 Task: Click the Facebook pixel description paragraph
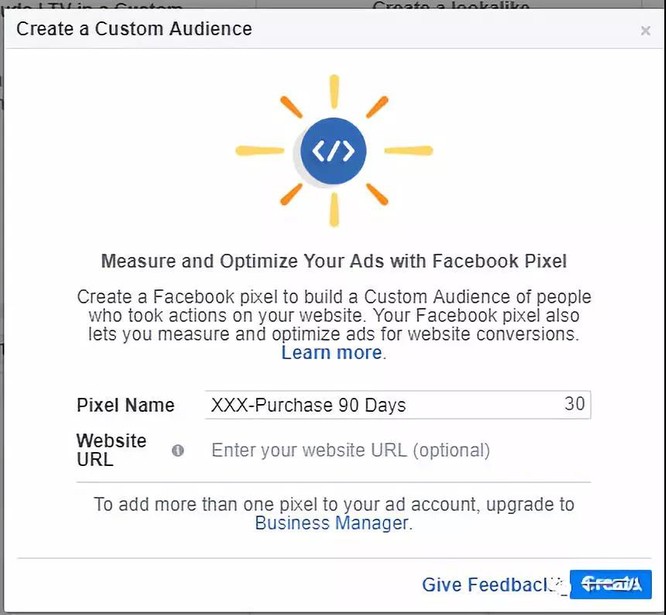point(333,316)
